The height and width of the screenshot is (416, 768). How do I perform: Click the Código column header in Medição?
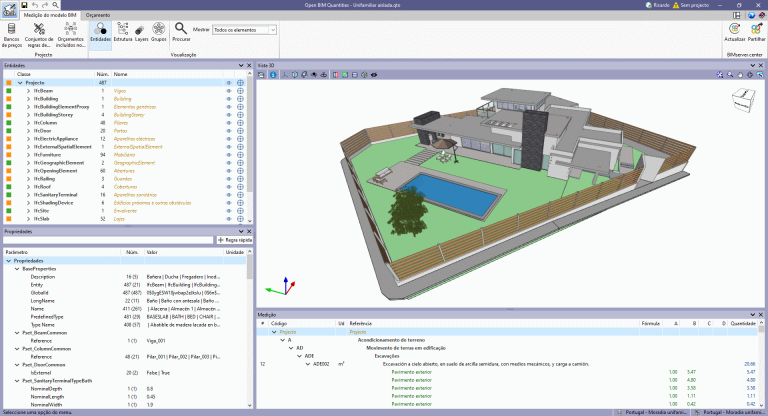click(279, 323)
